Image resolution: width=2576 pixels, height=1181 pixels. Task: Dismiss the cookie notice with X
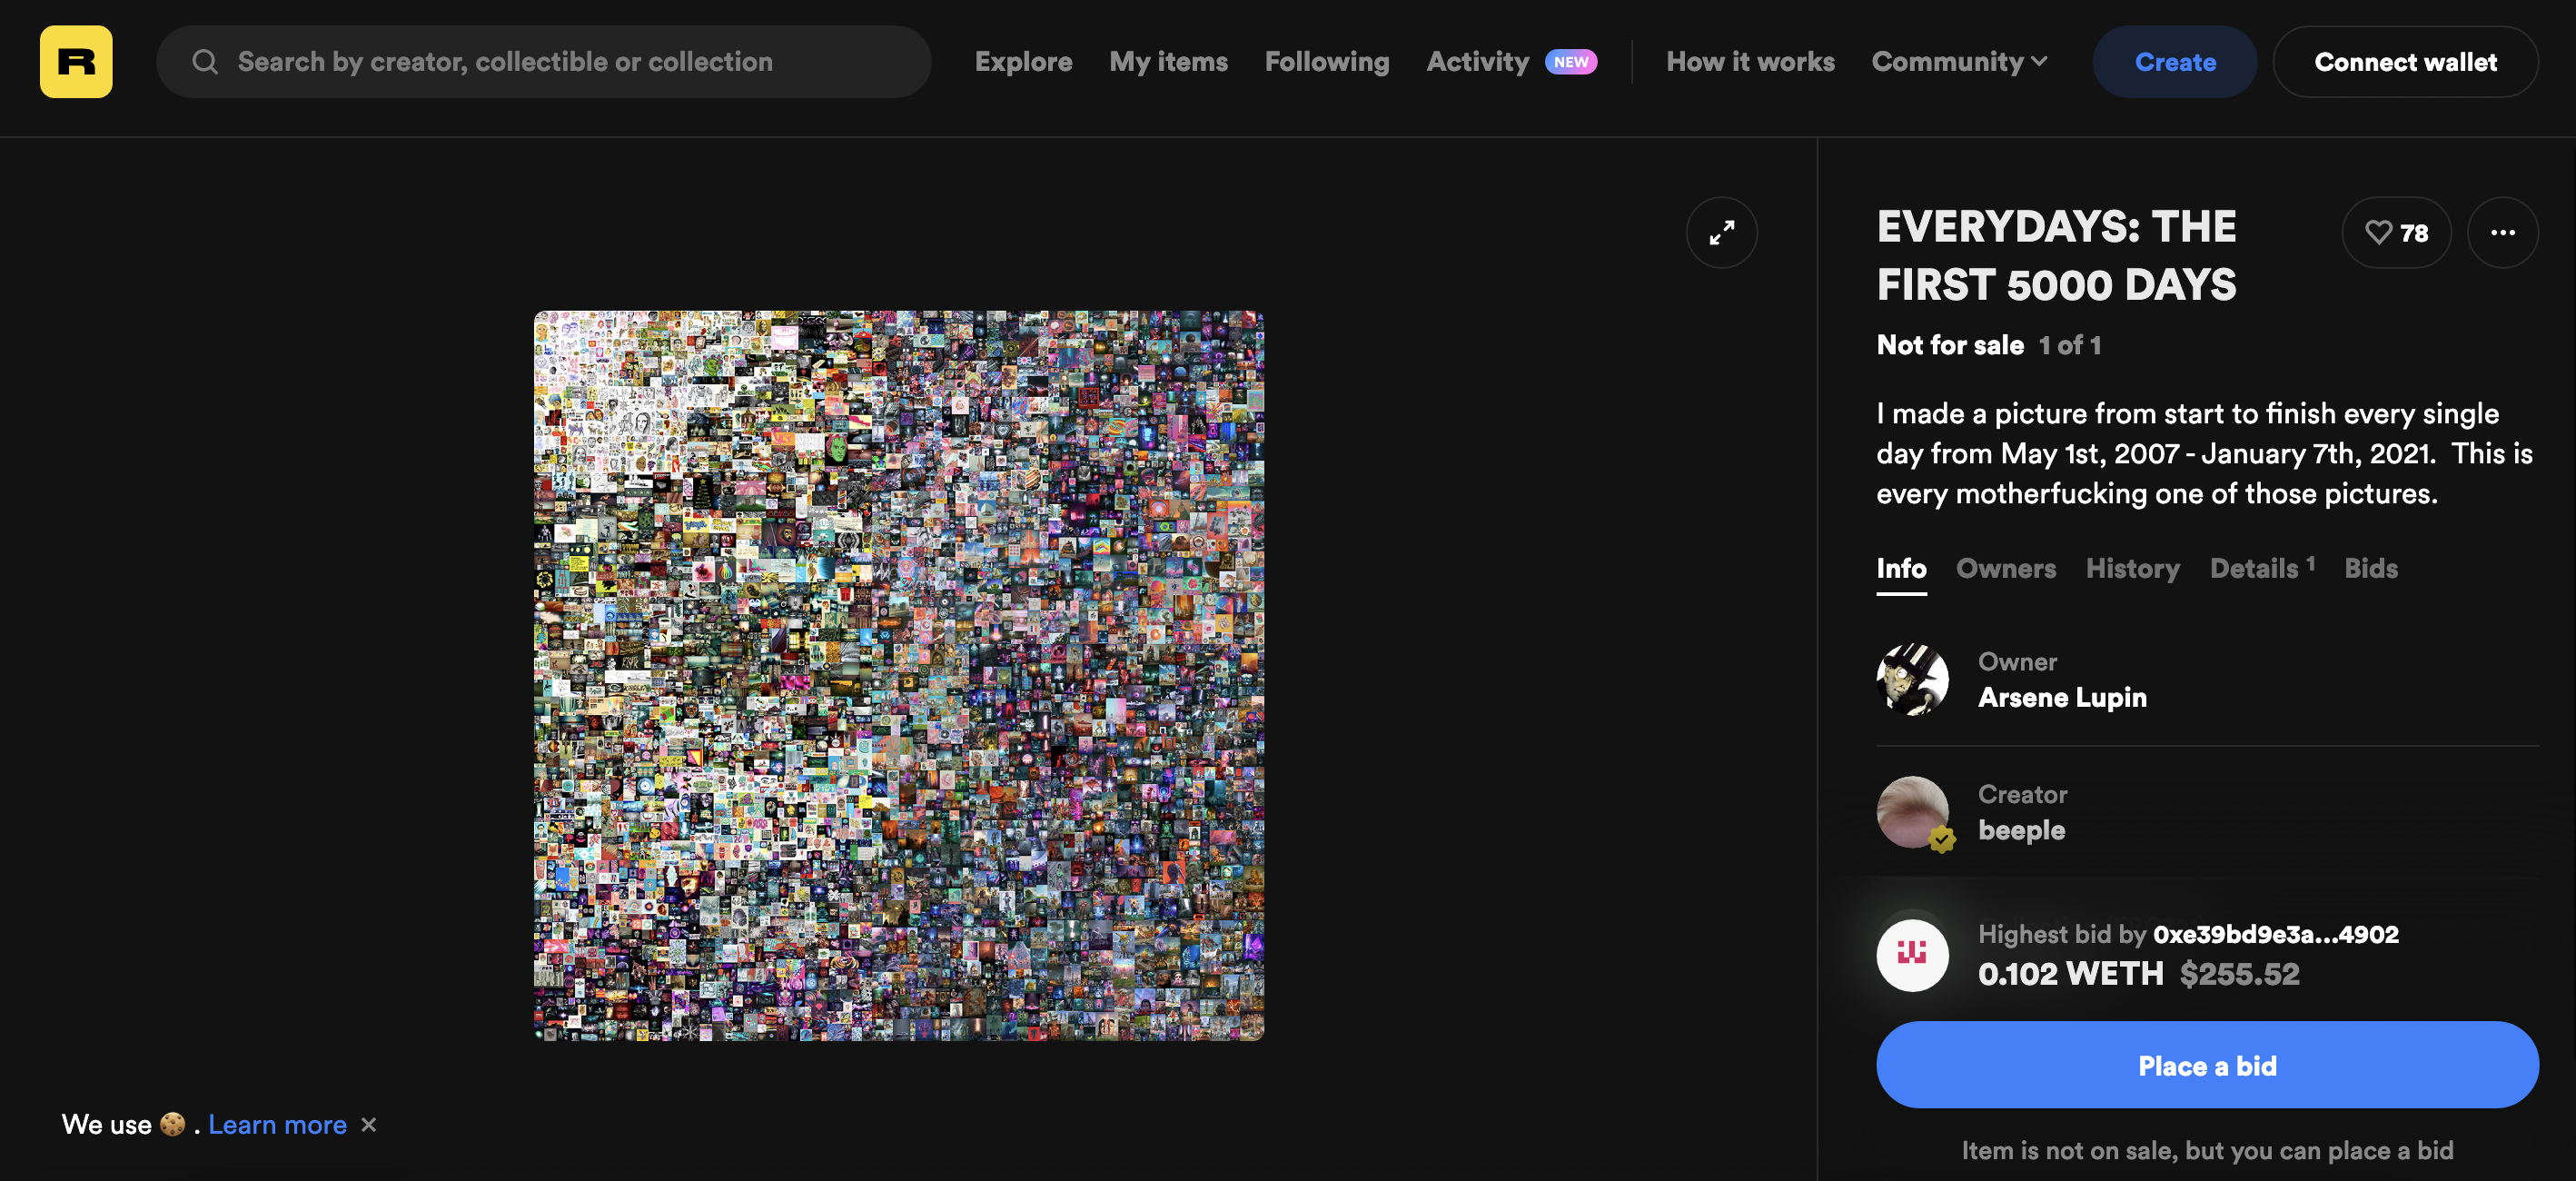tap(368, 1126)
